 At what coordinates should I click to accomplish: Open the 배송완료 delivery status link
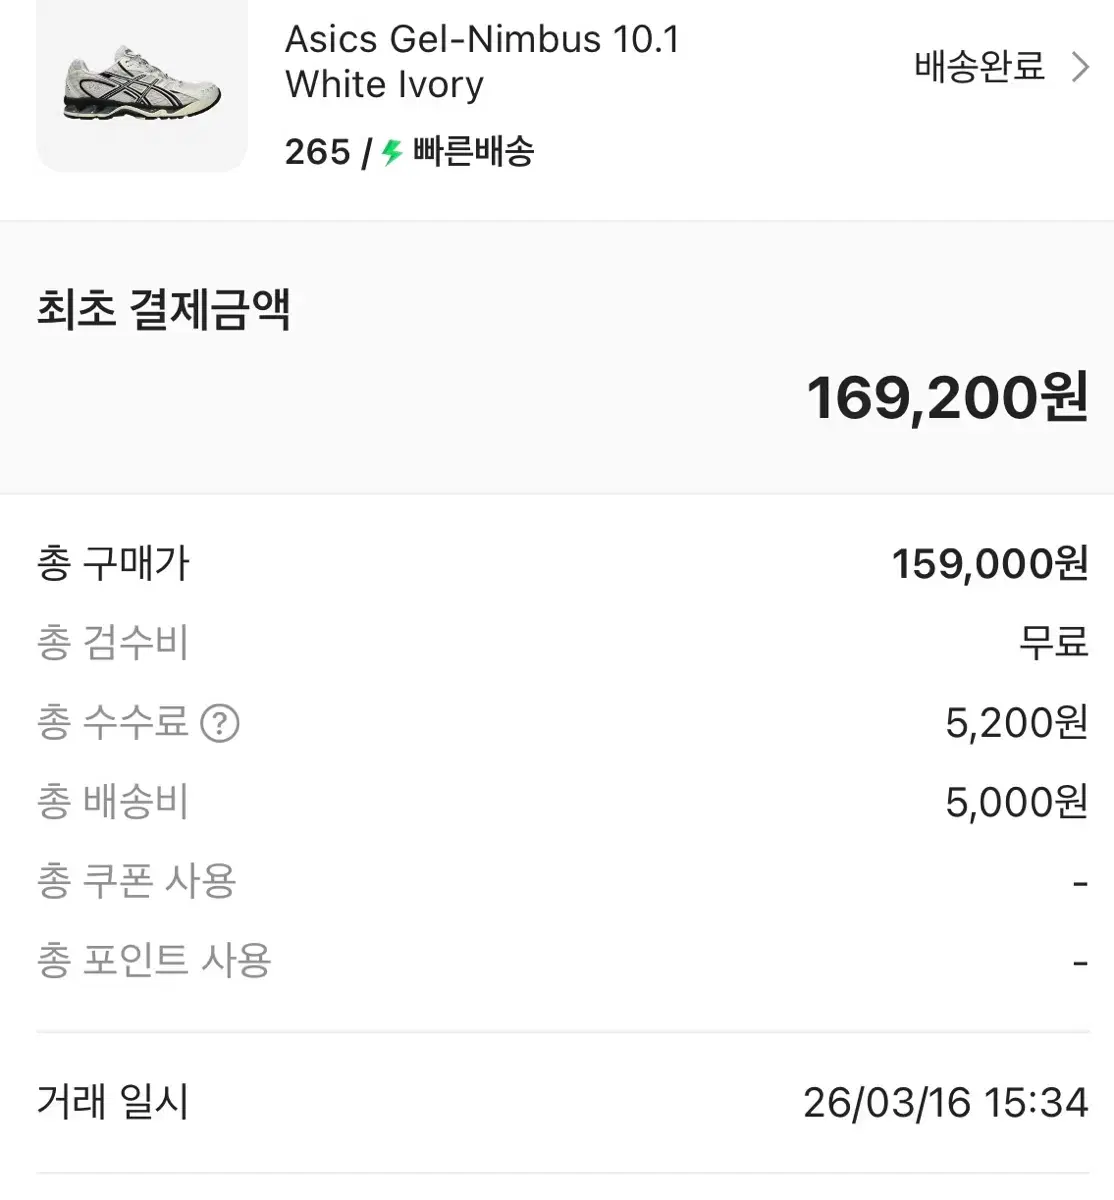980,67
